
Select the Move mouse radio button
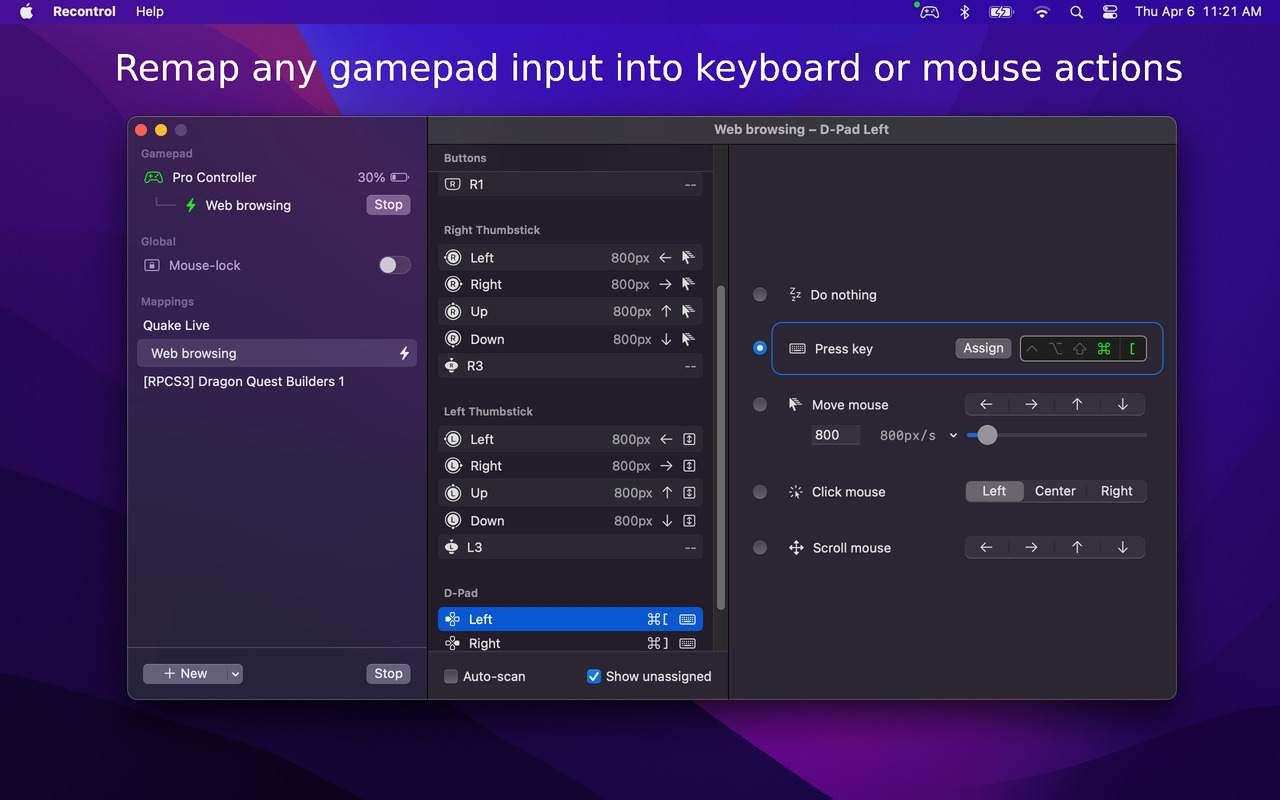click(x=760, y=404)
